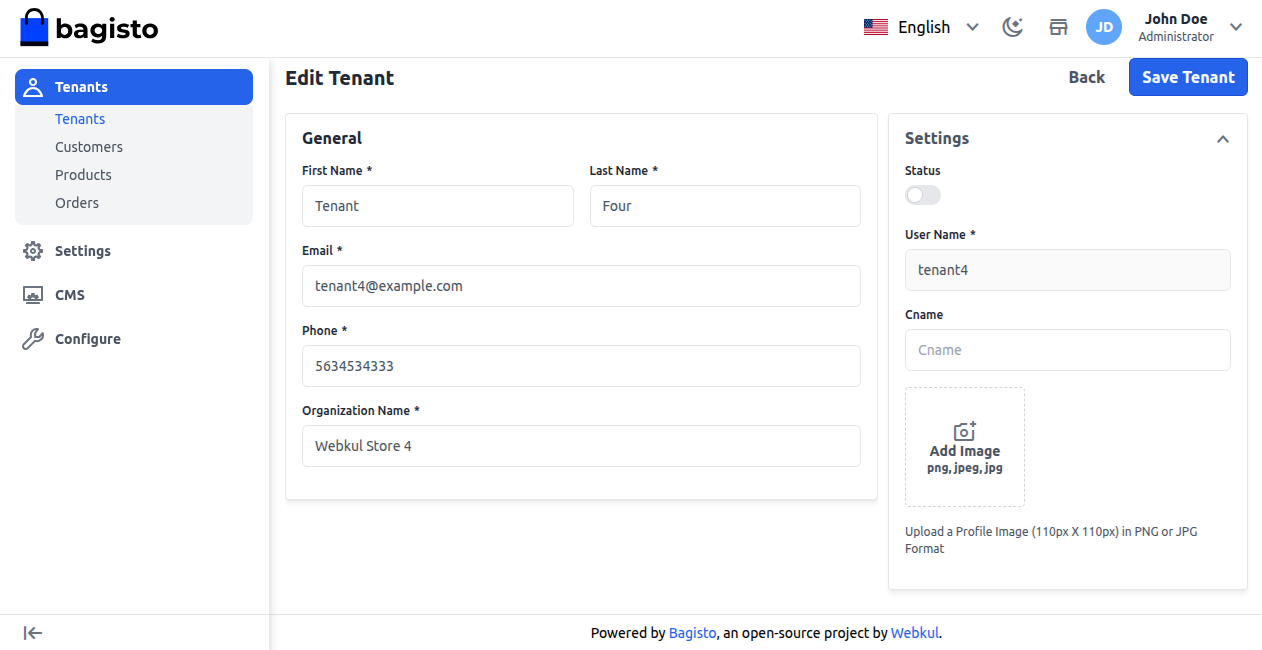Select the Configure wrench icon

tap(30, 338)
